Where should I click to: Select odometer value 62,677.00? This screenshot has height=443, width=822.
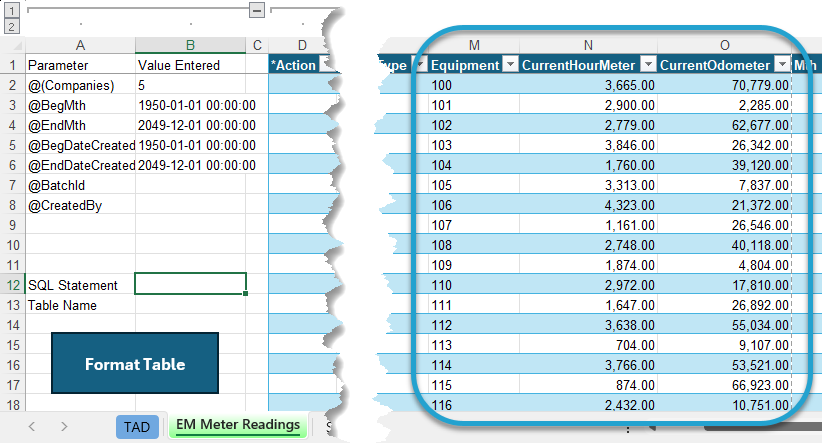pos(724,125)
